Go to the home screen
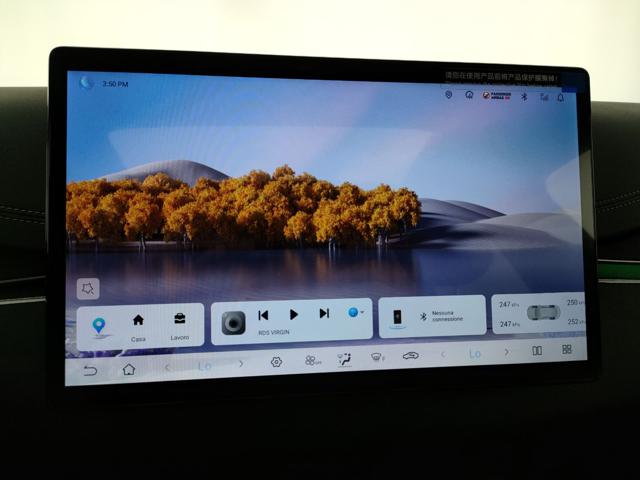 point(128,369)
